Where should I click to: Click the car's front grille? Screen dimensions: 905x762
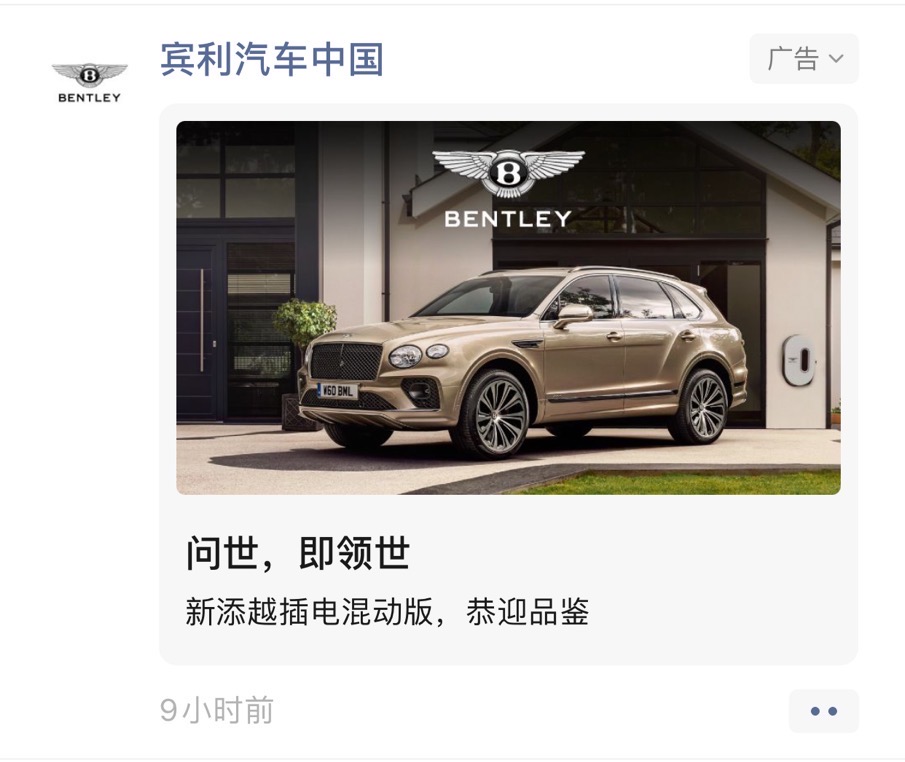[345, 361]
